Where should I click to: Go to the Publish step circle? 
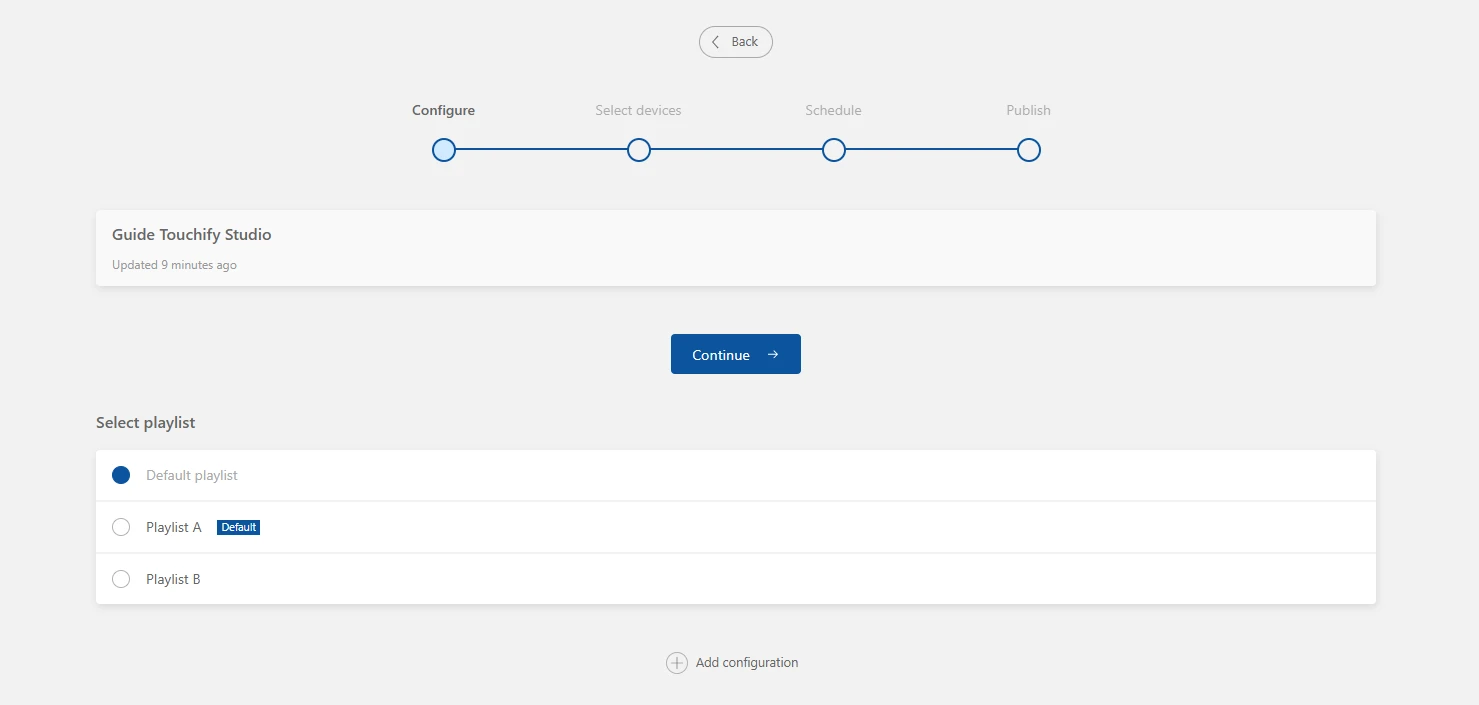[x=1029, y=150]
